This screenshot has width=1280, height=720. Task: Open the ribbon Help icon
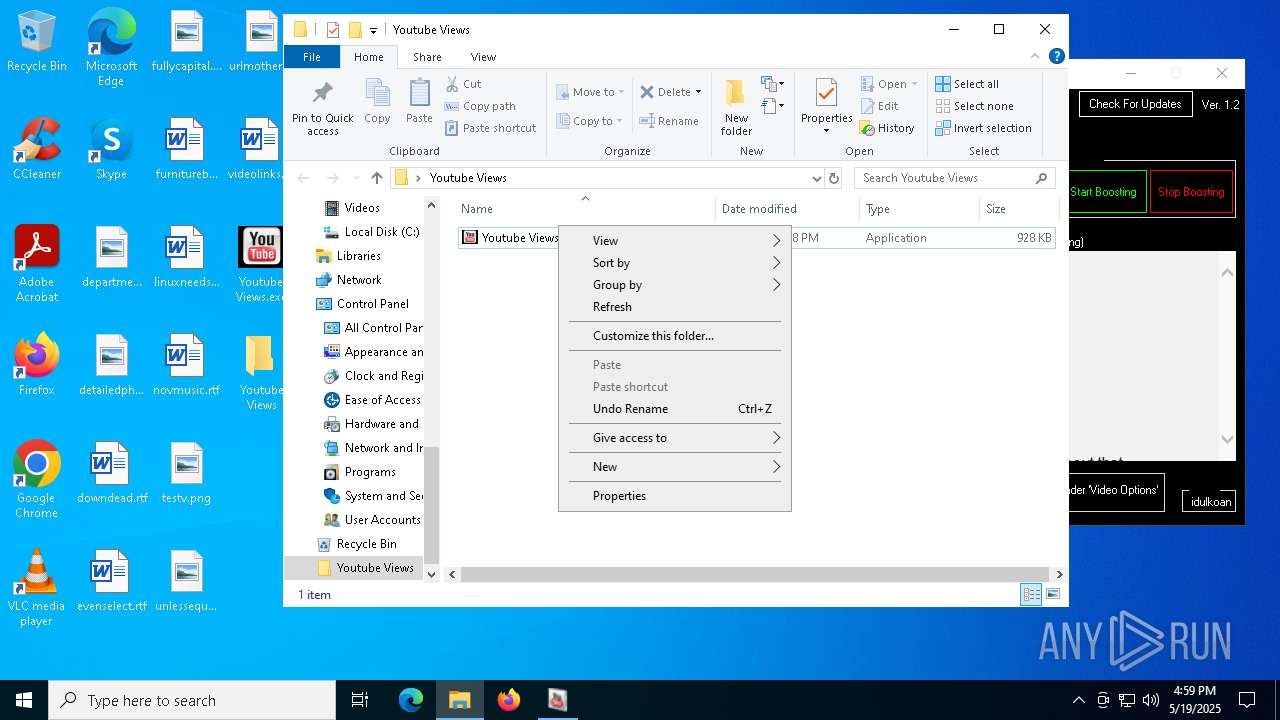[1056, 57]
